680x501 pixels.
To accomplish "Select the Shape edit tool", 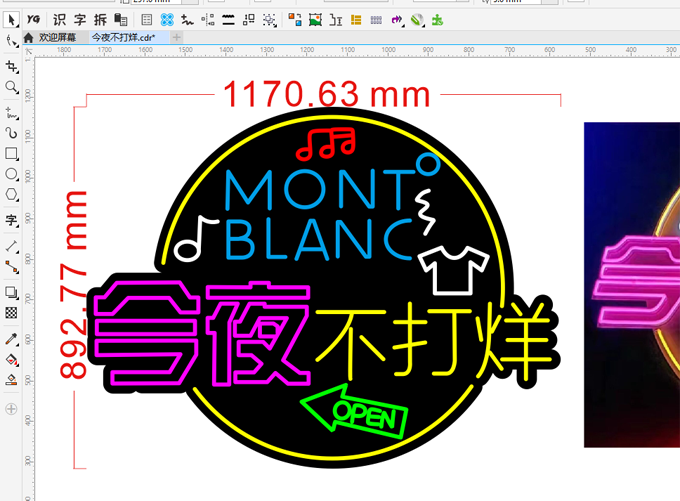I will pyautogui.click(x=11, y=41).
